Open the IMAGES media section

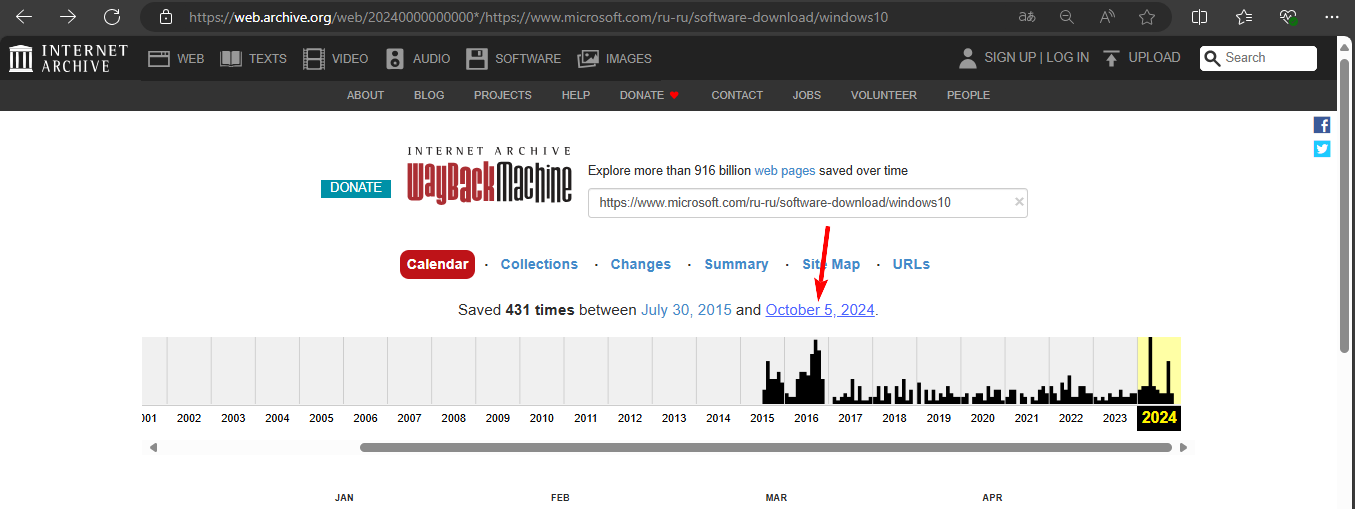(x=615, y=59)
